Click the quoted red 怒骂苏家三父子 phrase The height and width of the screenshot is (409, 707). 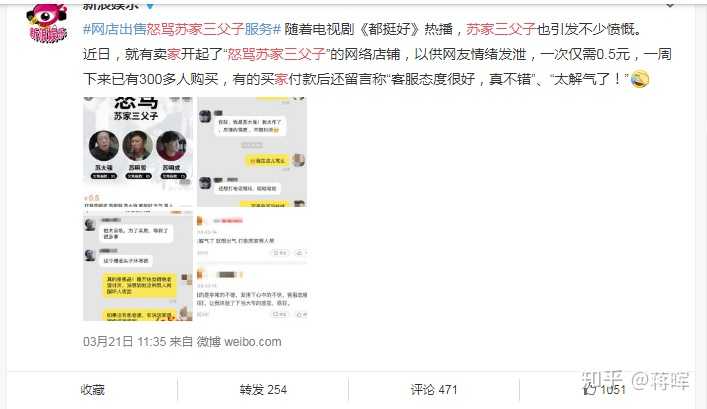276,54
